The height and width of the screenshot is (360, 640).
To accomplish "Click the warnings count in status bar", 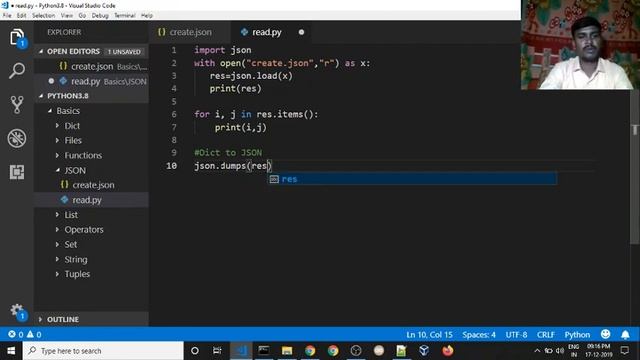I will coord(34,334).
